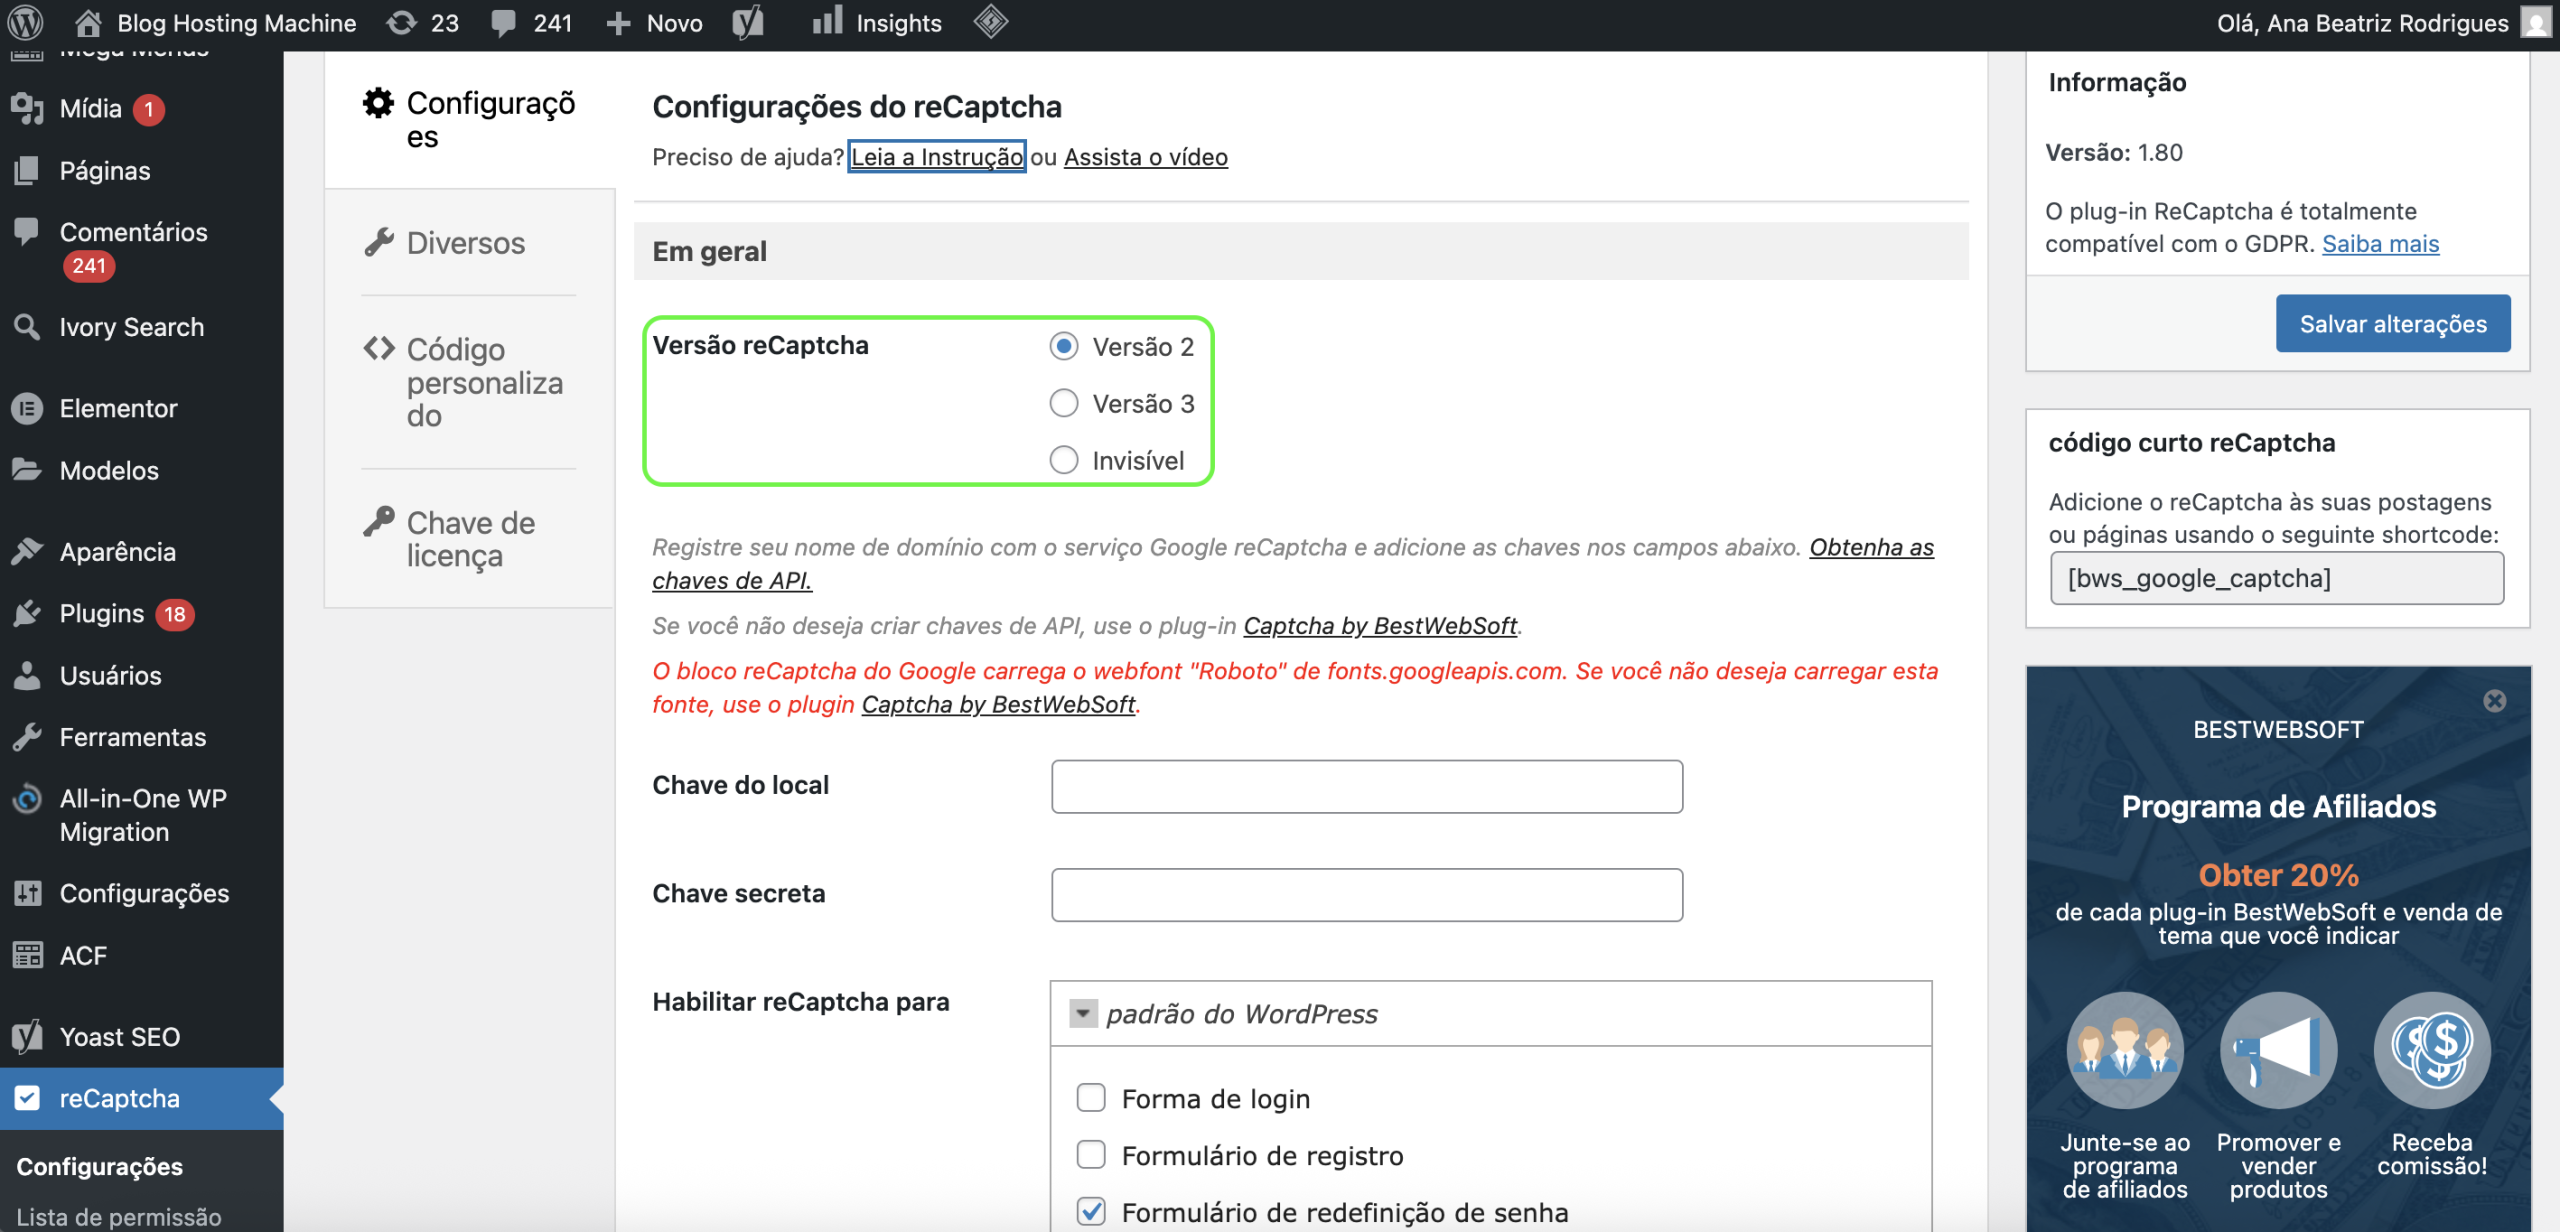Viewport: 2560px width, 1232px height.
Task: Open the WordPress logo menu
Action: [26, 22]
